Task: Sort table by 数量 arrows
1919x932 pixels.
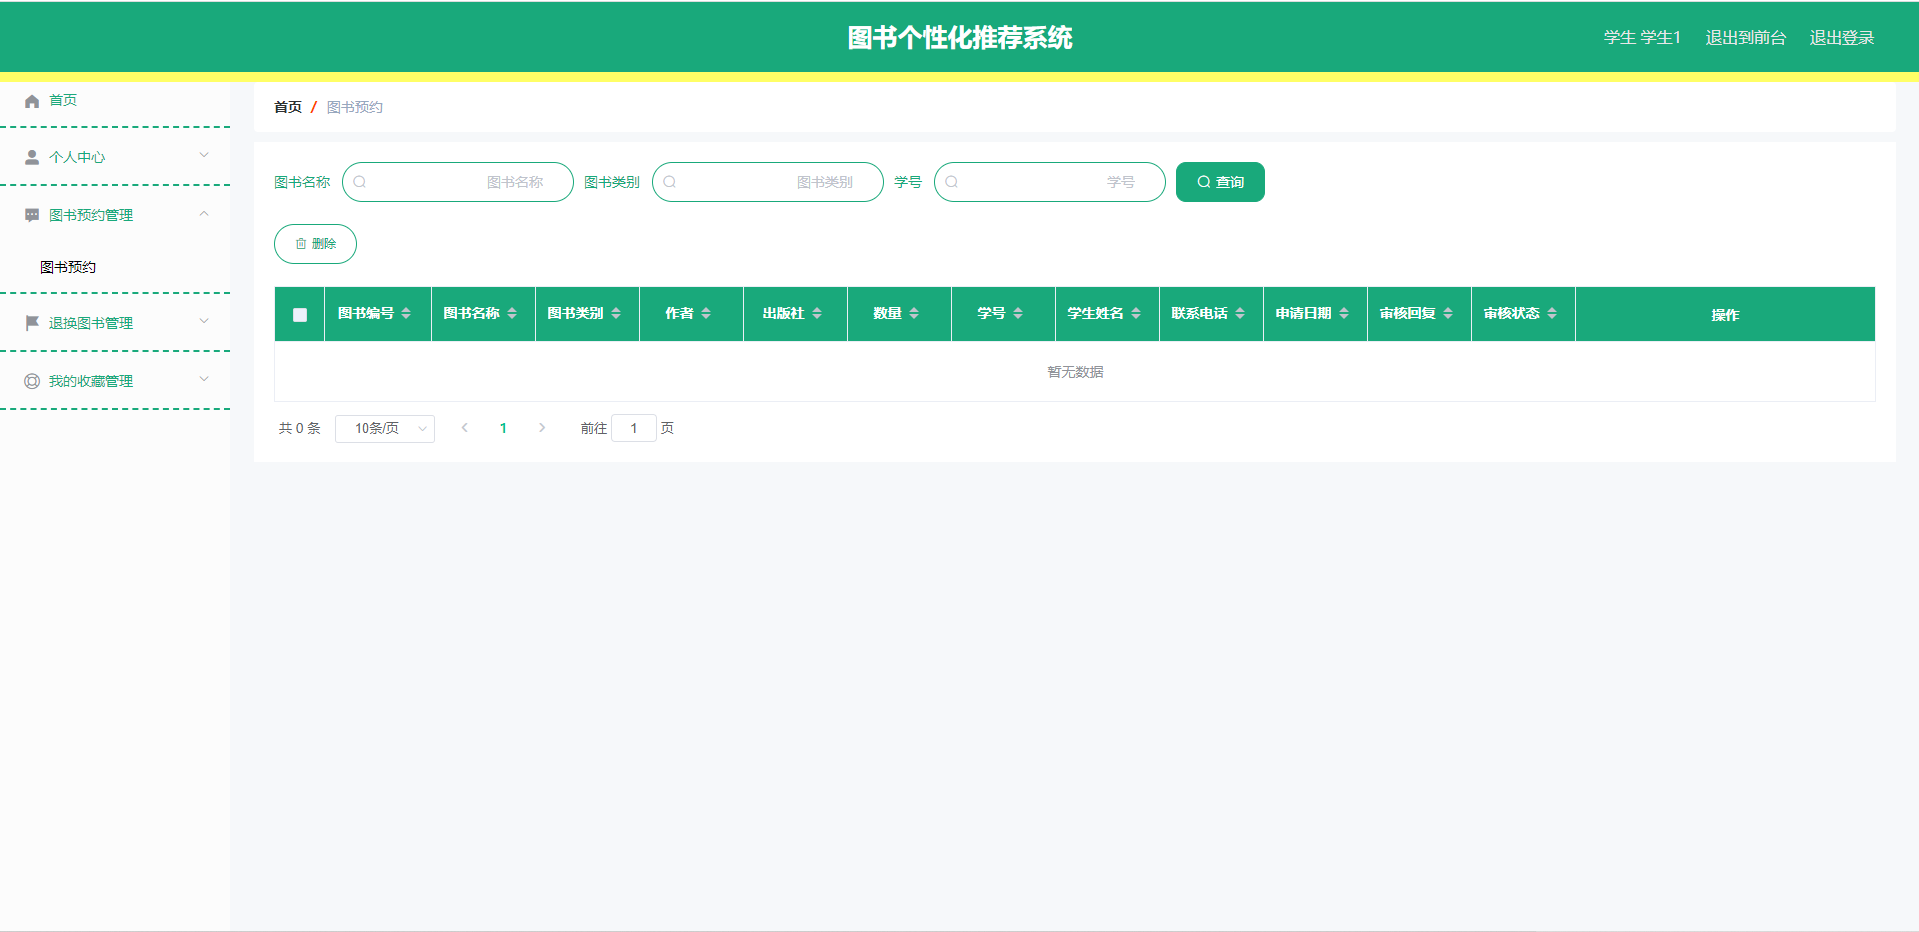Action: (x=914, y=313)
